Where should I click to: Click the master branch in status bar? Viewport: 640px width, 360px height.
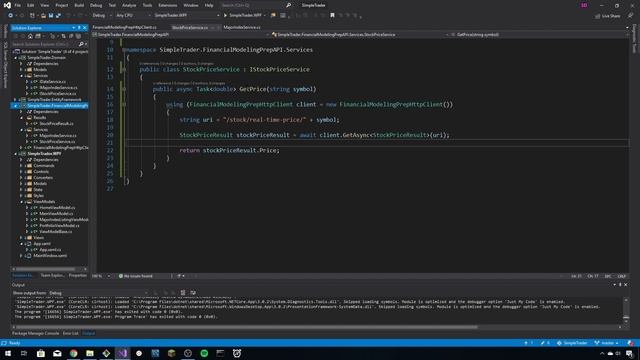click(x=607, y=343)
